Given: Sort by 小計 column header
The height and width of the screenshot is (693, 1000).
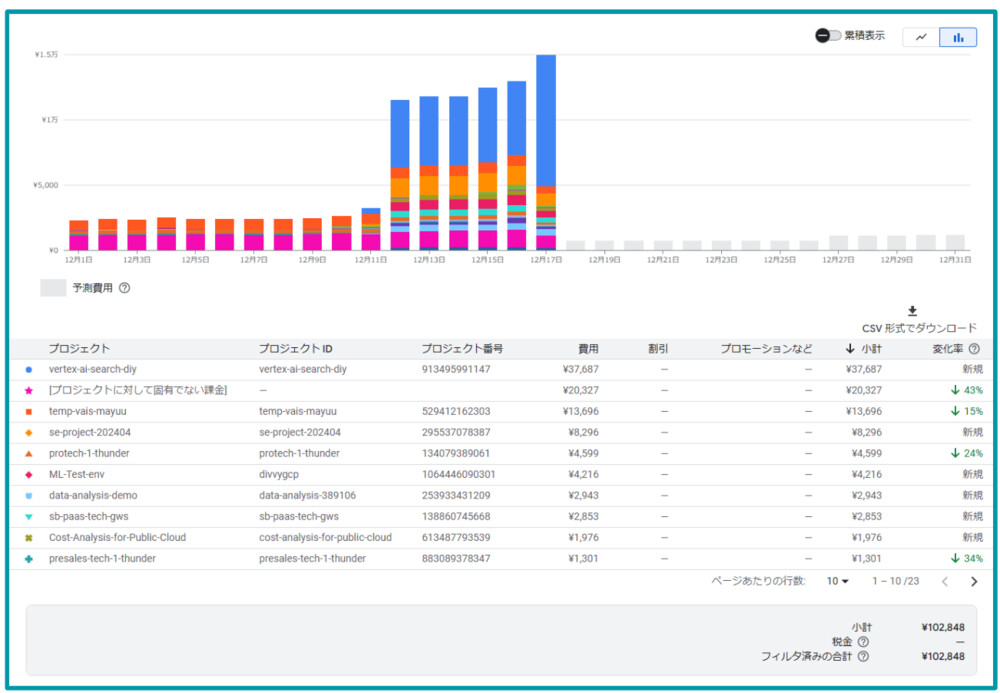Looking at the screenshot, I should pyautogui.click(x=872, y=349).
